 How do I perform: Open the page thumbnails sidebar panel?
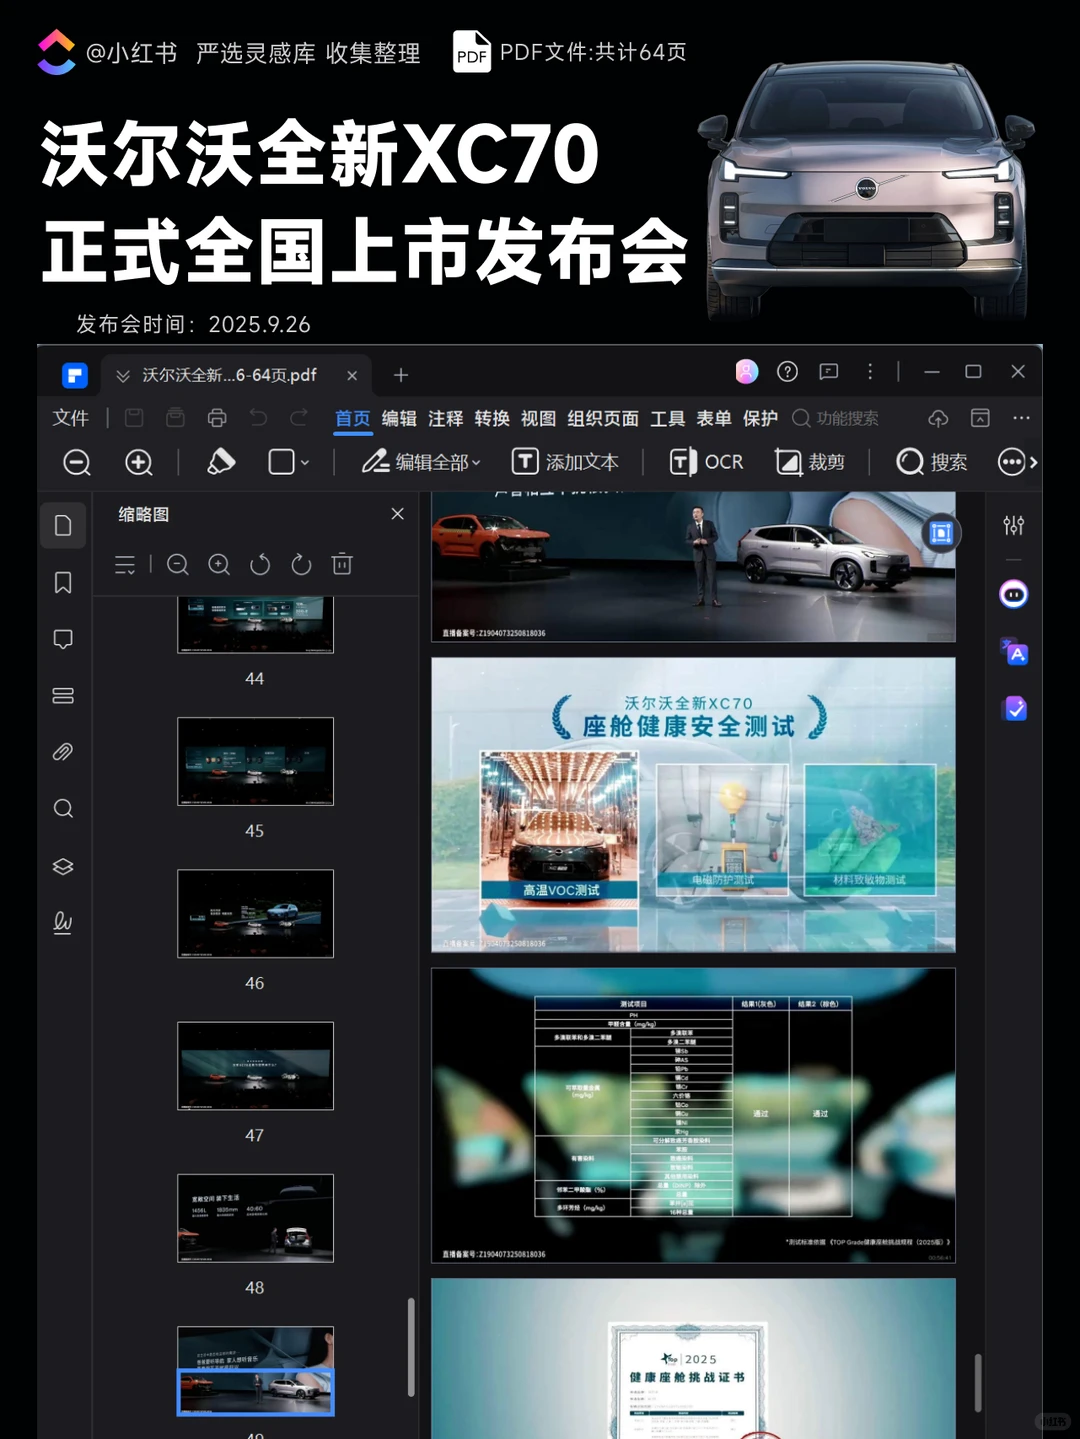(x=63, y=525)
